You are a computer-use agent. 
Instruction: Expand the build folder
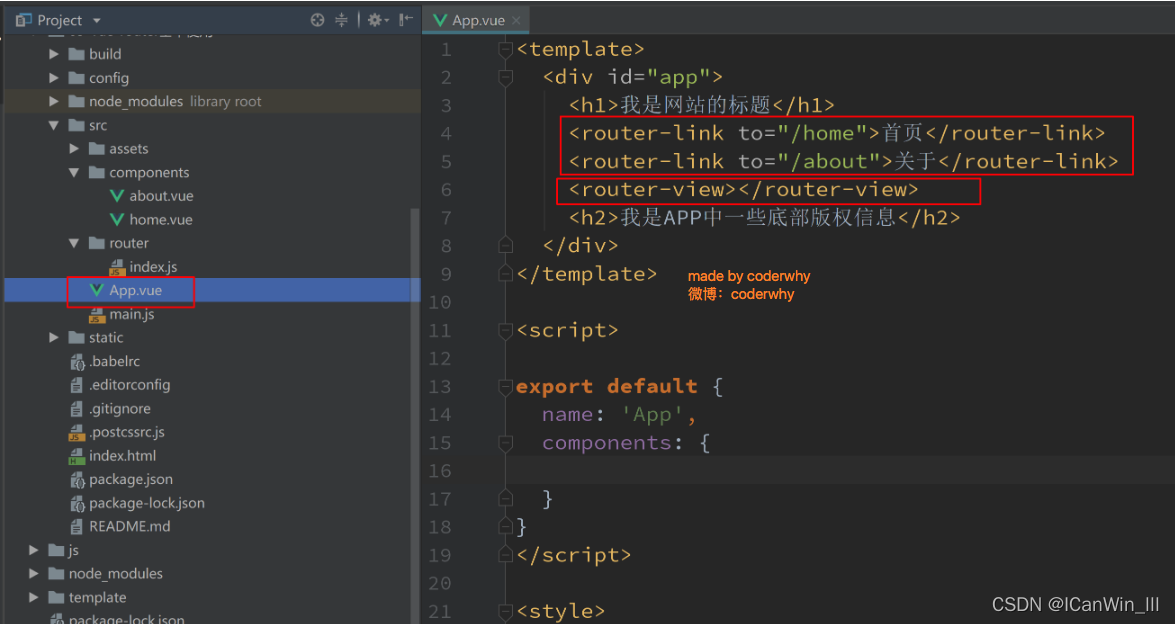[x=54, y=54]
